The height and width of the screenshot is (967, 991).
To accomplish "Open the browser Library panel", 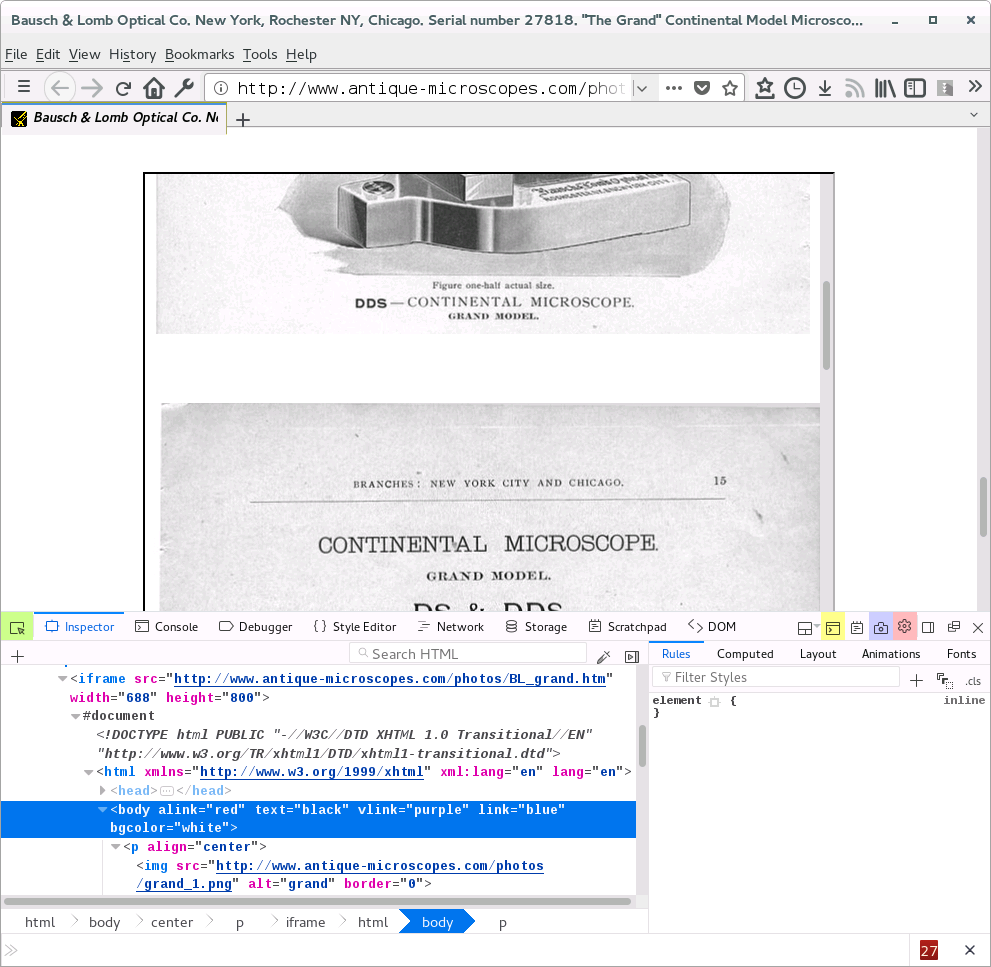I will coord(885,87).
